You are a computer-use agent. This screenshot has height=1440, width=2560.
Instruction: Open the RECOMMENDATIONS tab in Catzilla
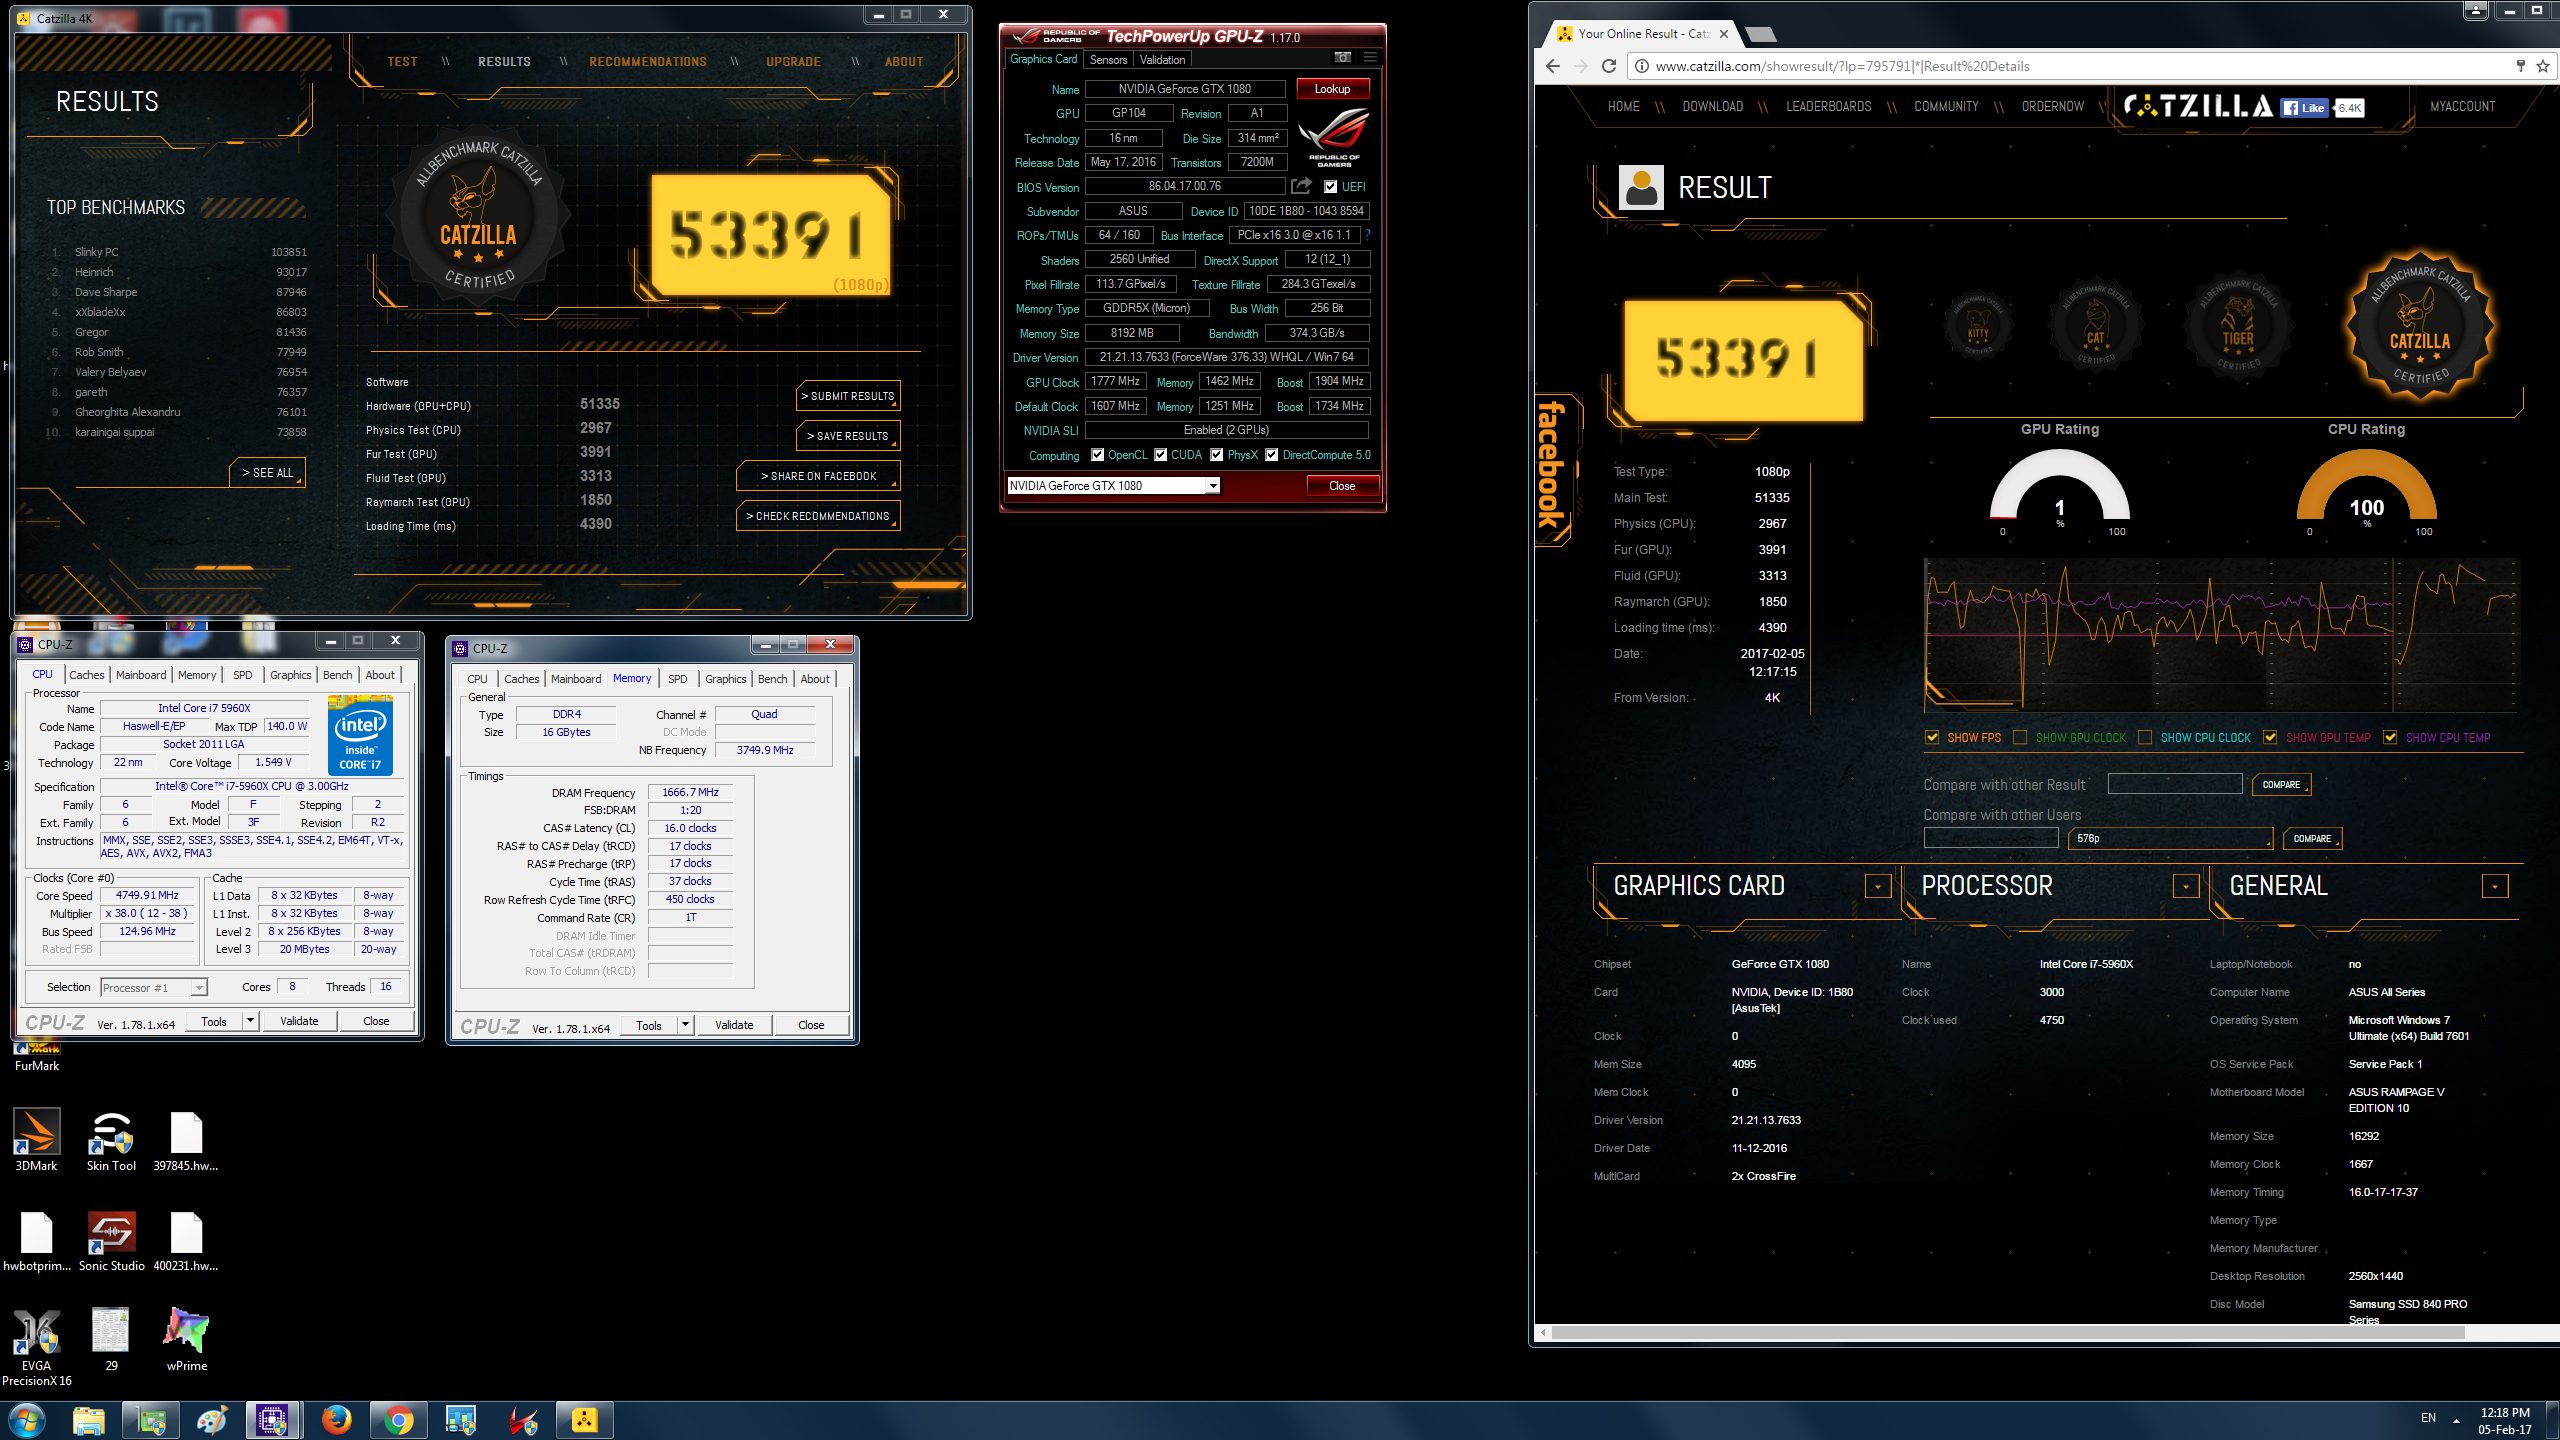tap(647, 62)
